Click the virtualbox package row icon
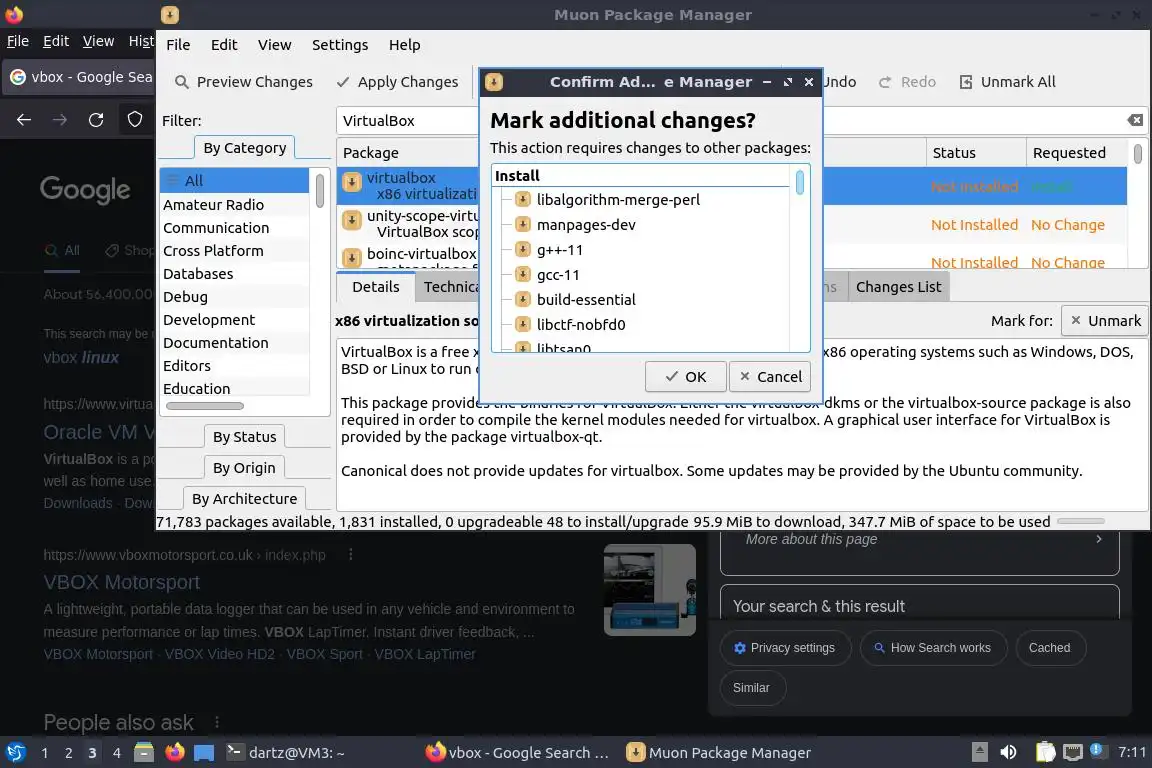1152x768 pixels. click(x=352, y=182)
